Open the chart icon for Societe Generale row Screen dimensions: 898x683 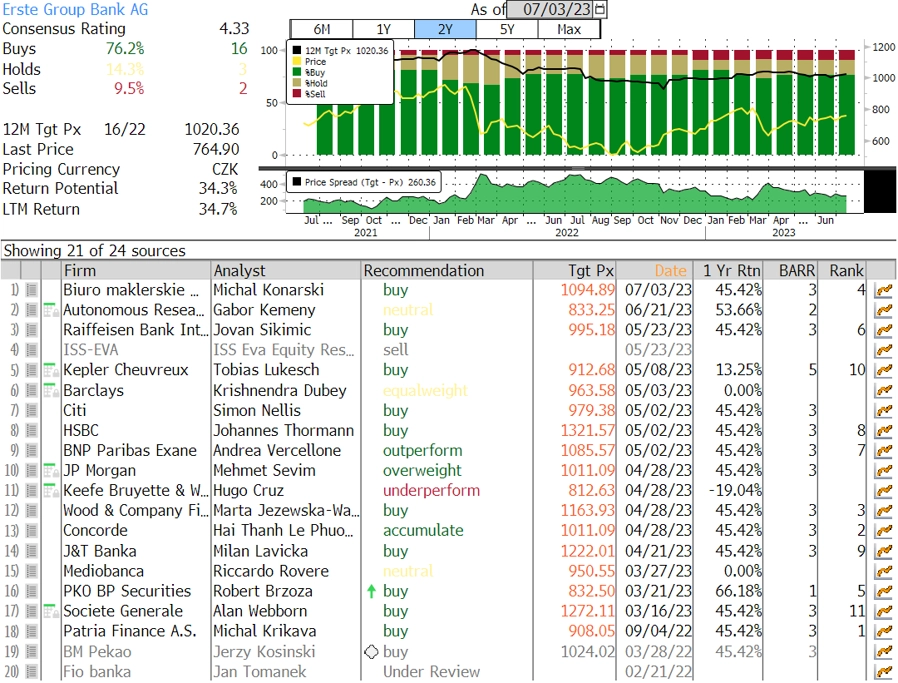[884, 611]
